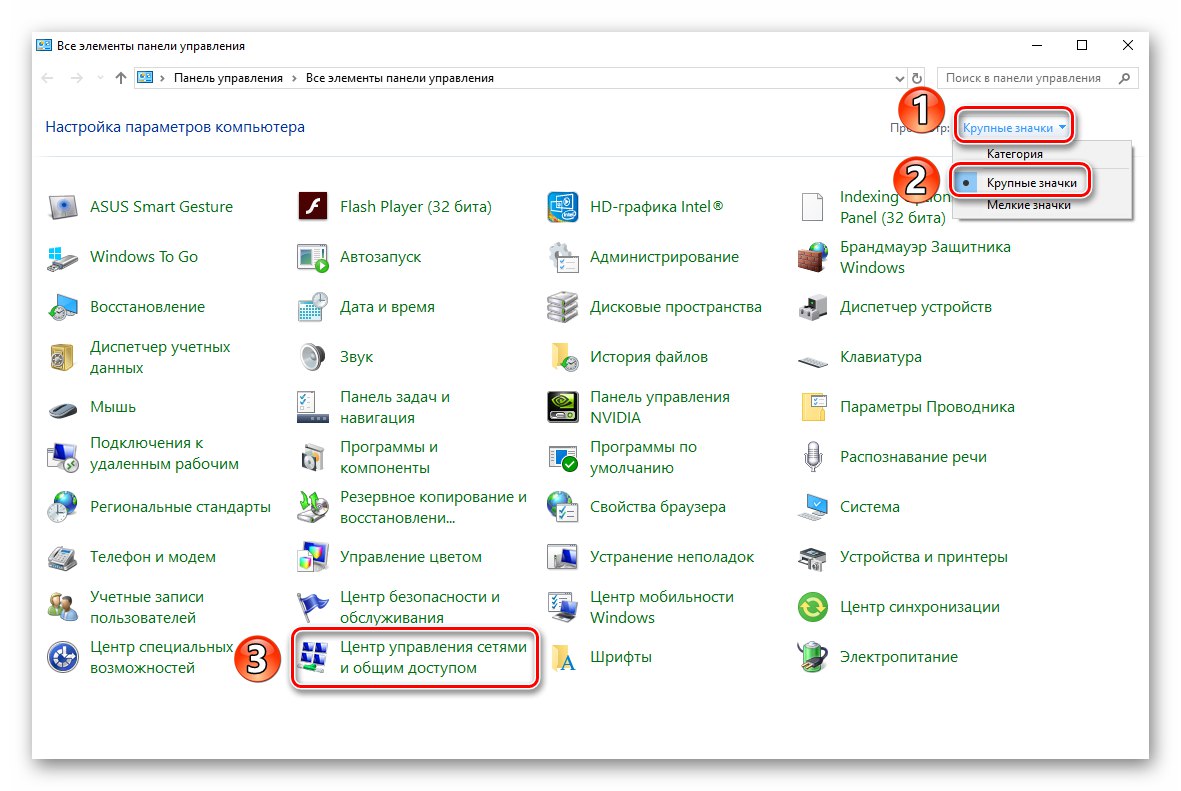The height and width of the screenshot is (791, 1181).
Task: Open the Программы и компоненты link
Action: click(389, 457)
